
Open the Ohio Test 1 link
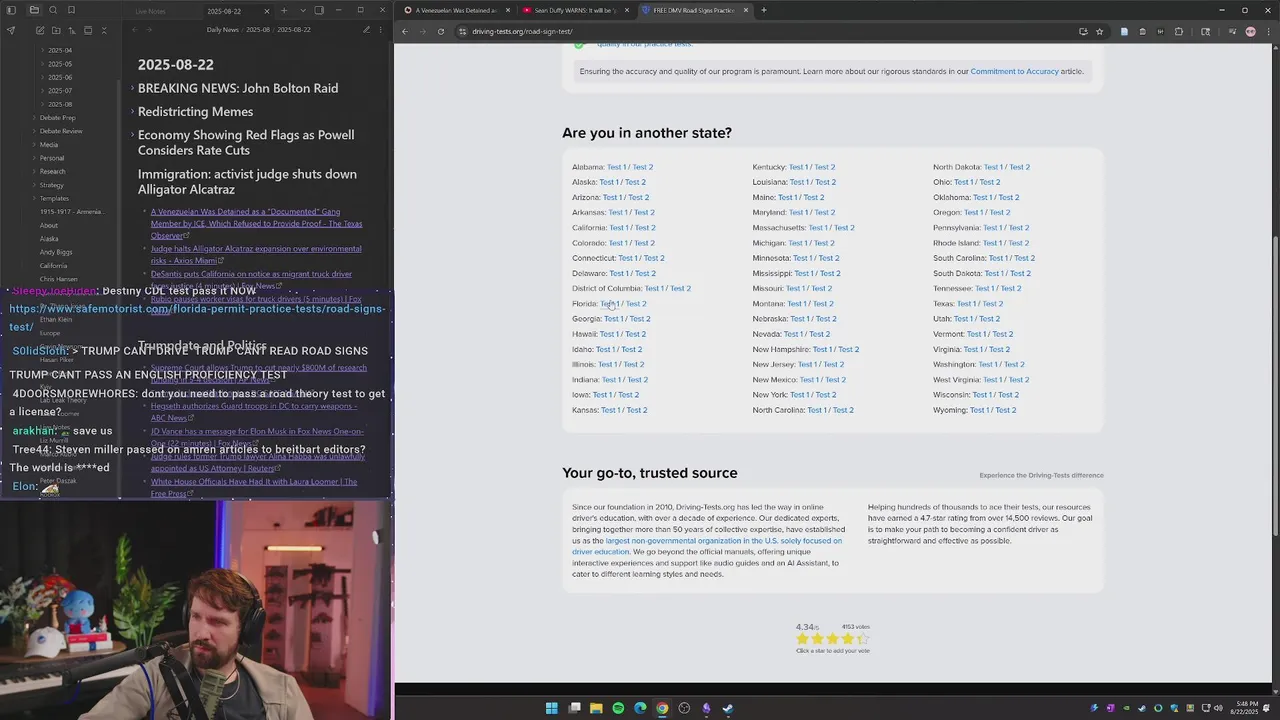click(964, 182)
